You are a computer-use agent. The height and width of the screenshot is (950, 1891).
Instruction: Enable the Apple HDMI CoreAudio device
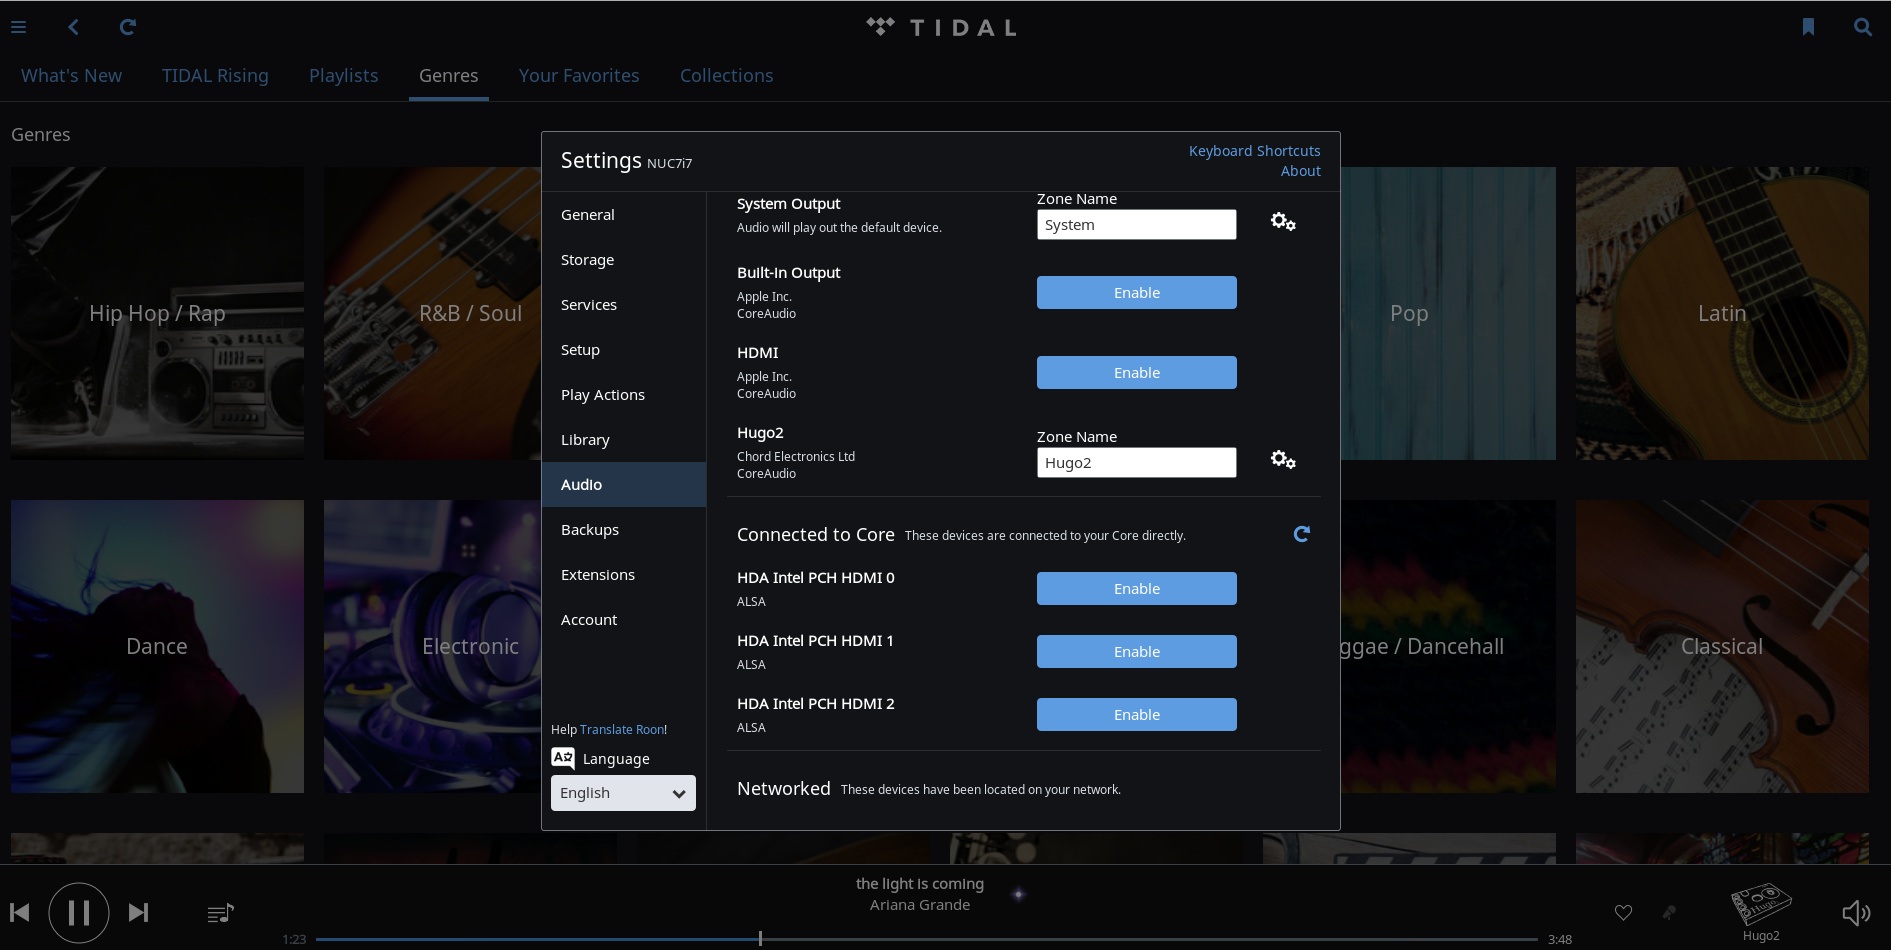click(1137, 373)
